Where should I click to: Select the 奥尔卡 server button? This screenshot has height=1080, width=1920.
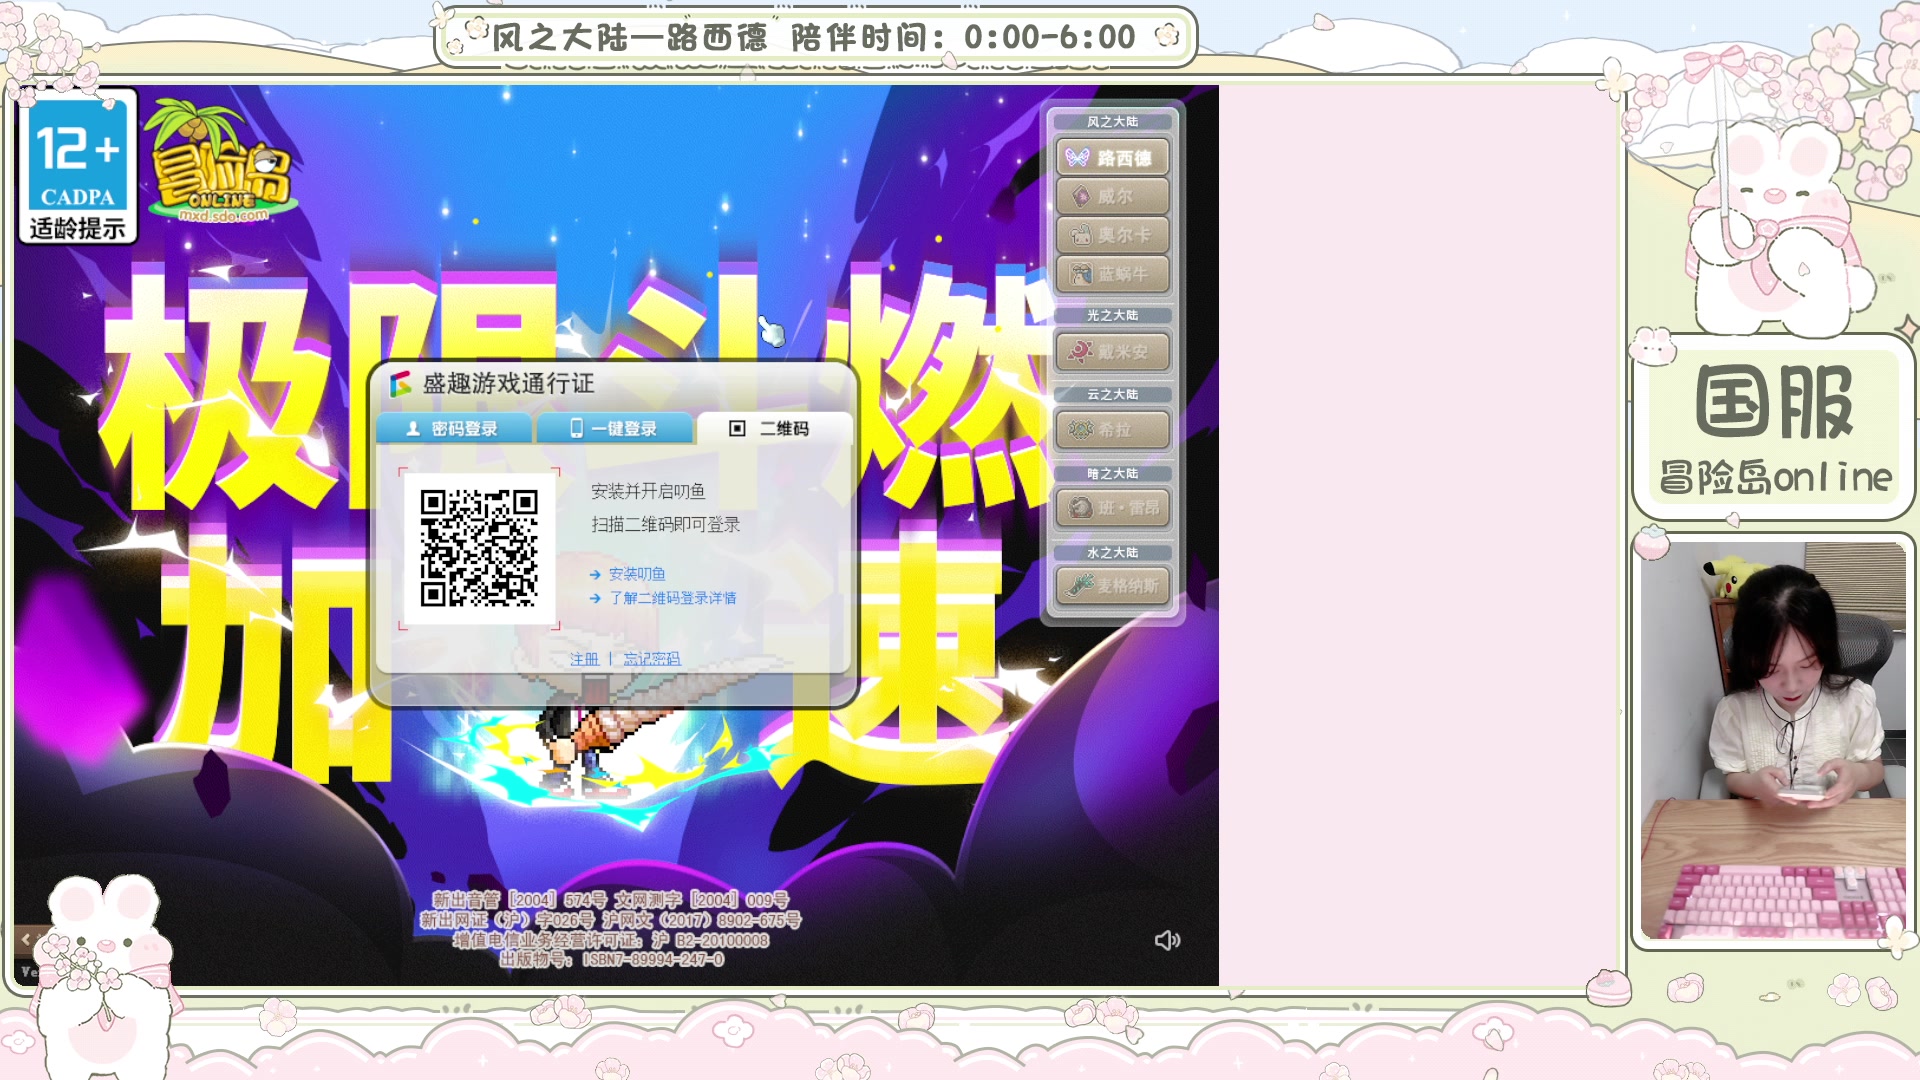click(x=1112, y=235)
